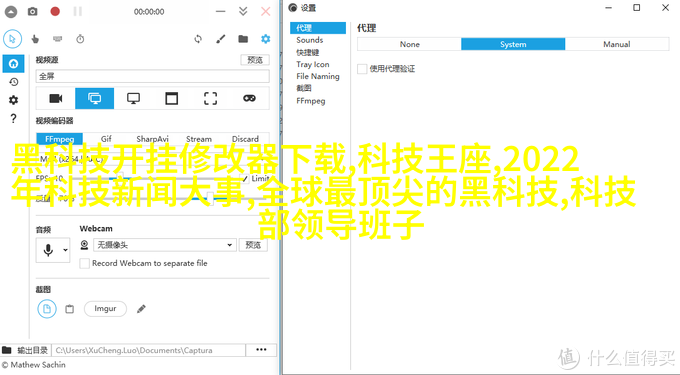
Task: Take a screenshot with the camera icon
Action: (33, 12)
